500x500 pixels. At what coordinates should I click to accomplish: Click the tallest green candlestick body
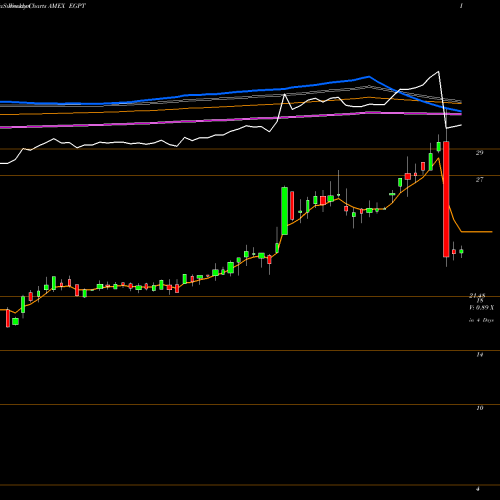tap(285, 211)
